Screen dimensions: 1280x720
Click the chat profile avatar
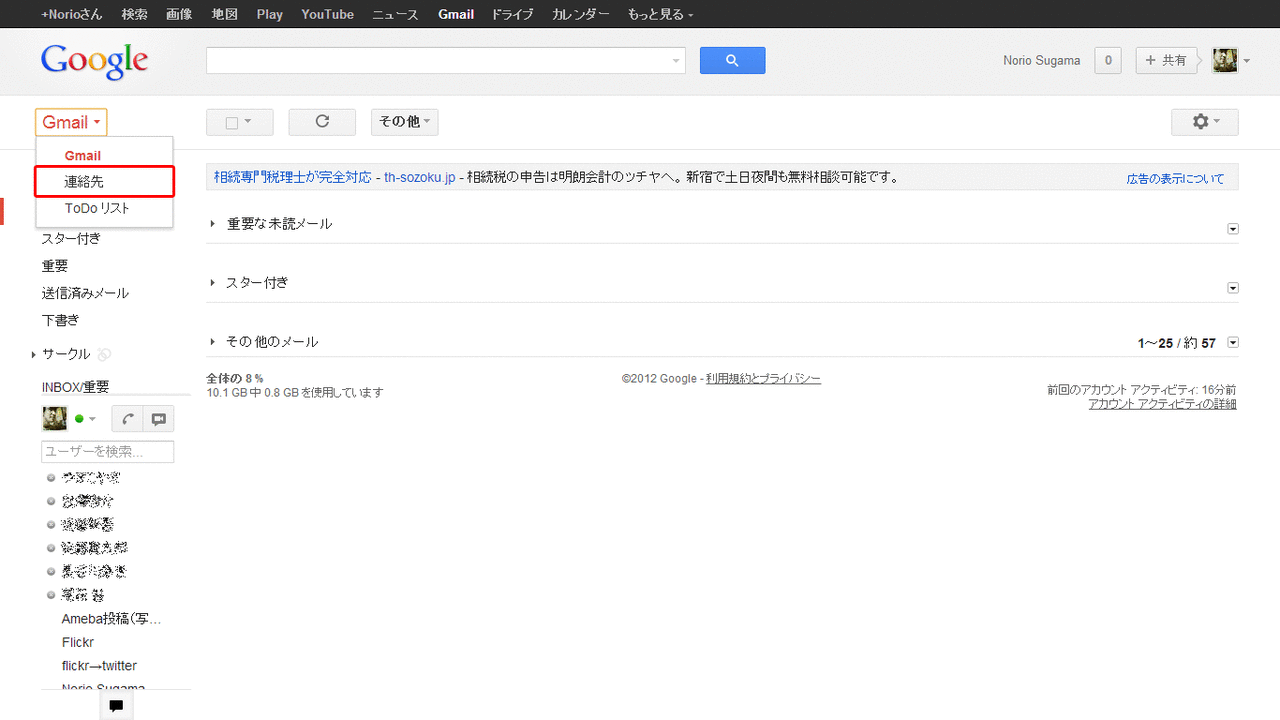click(x=54, y=419)
